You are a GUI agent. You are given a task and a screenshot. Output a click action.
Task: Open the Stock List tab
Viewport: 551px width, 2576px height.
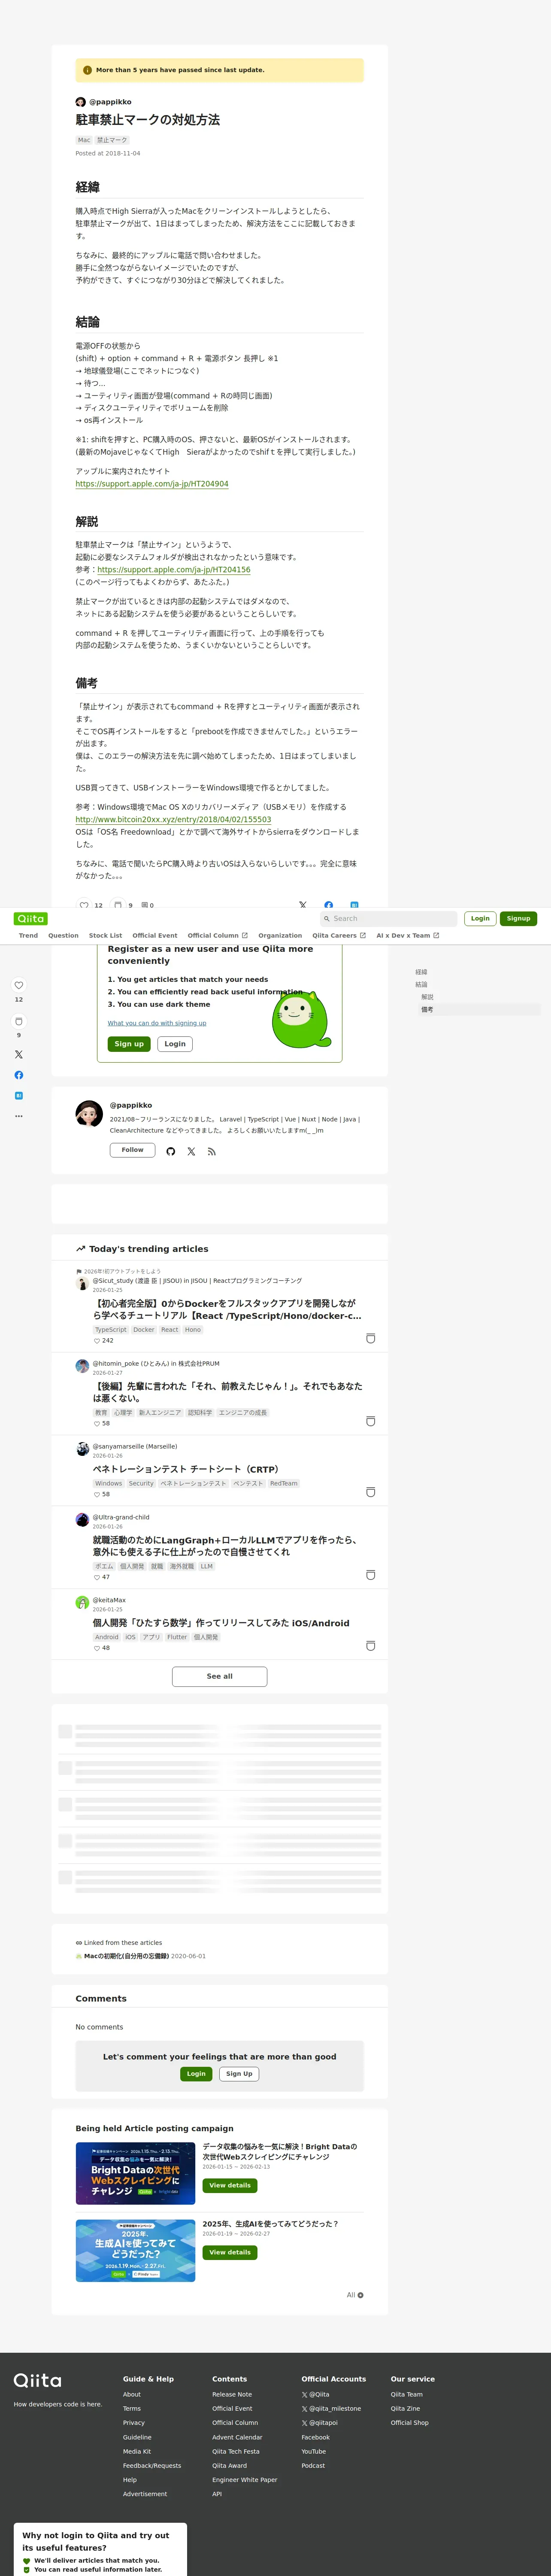[x=105, y=935]
